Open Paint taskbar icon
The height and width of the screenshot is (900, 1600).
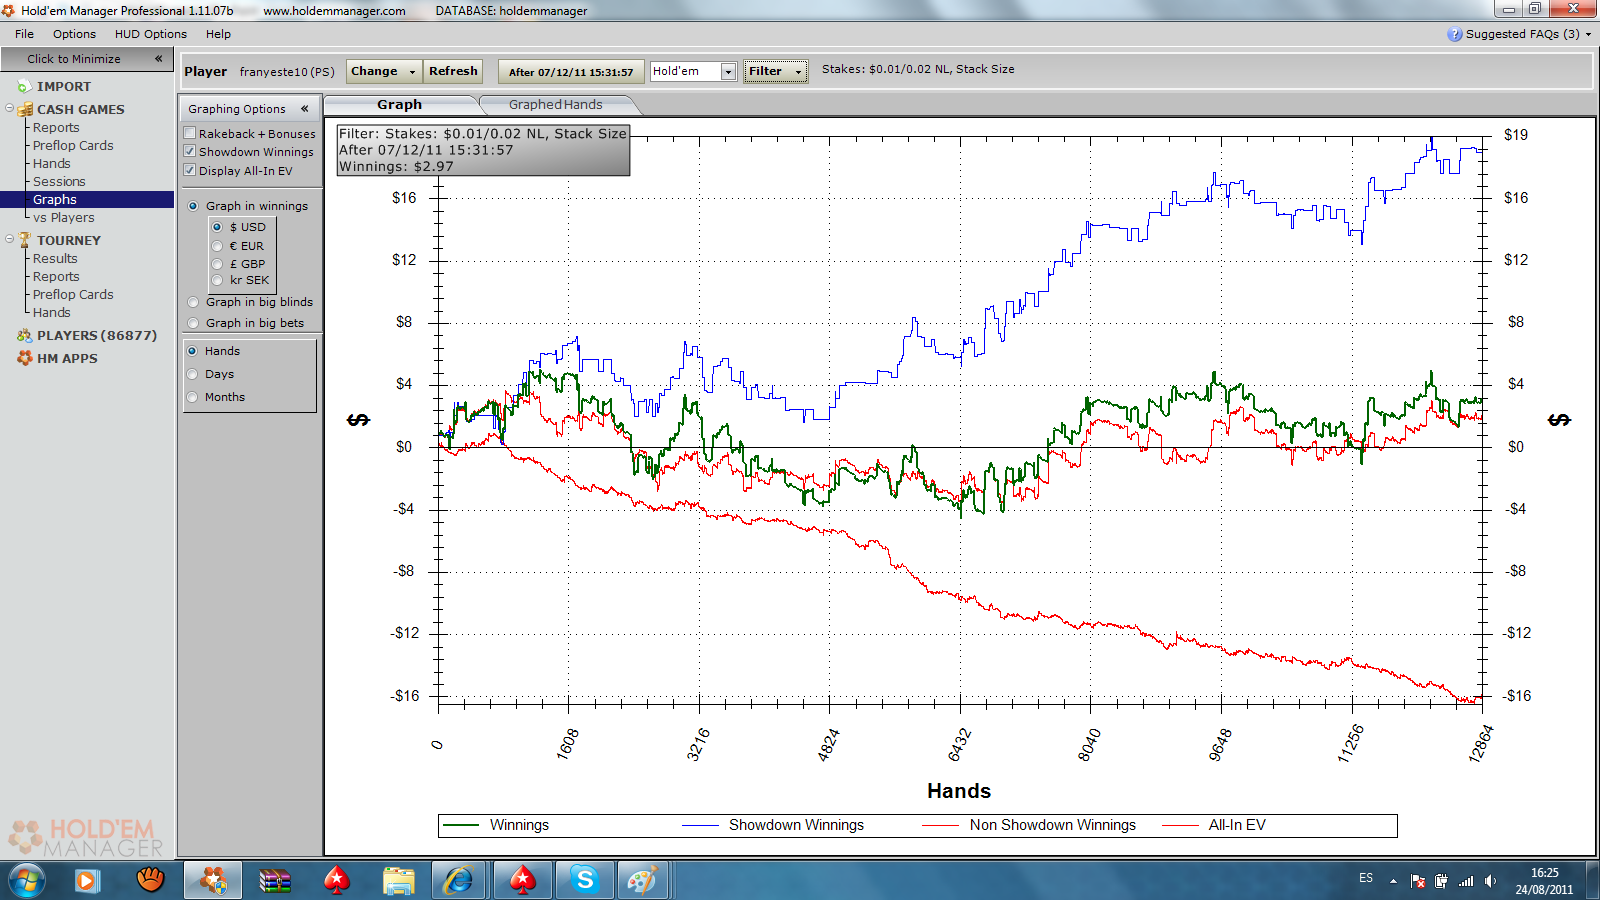[641, 881]
